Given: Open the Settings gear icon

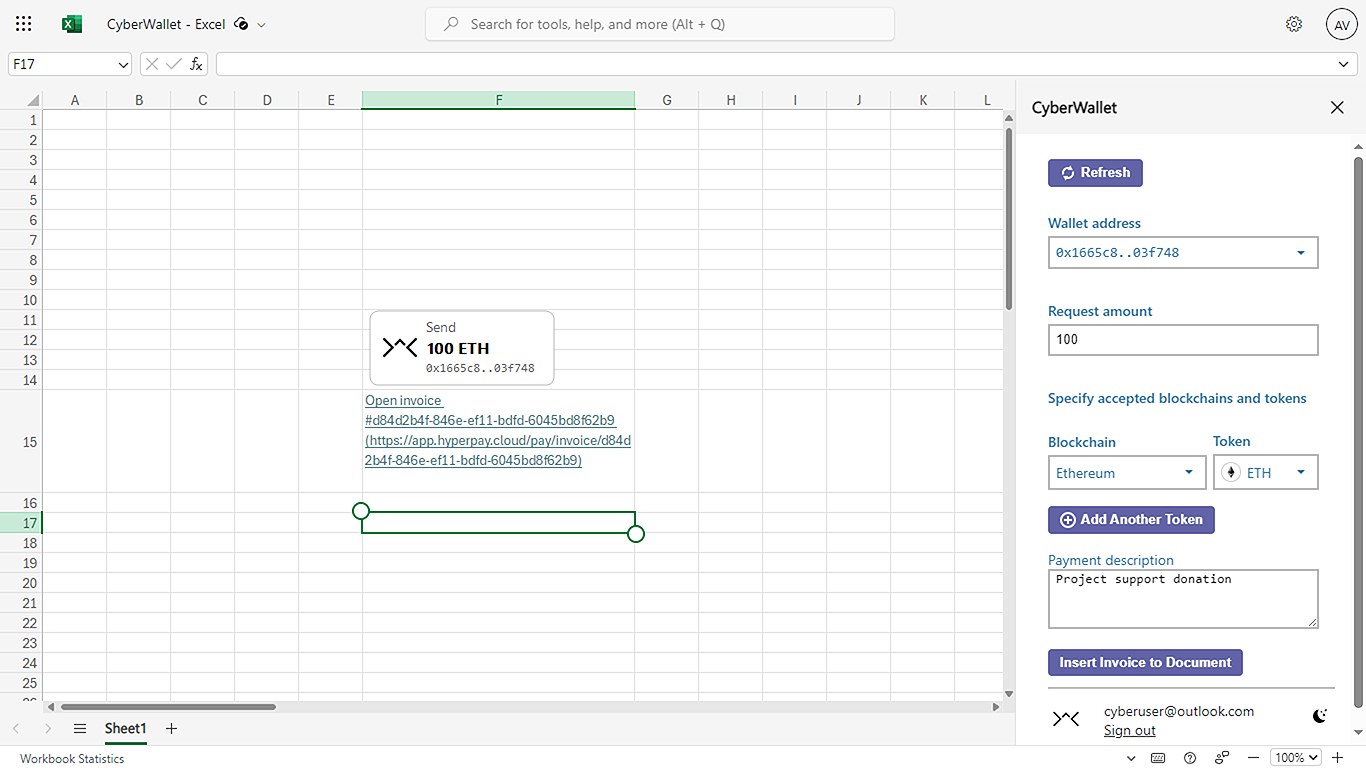Looking at the screenshot, I should pyautogui.click(x=1294, y=24).
